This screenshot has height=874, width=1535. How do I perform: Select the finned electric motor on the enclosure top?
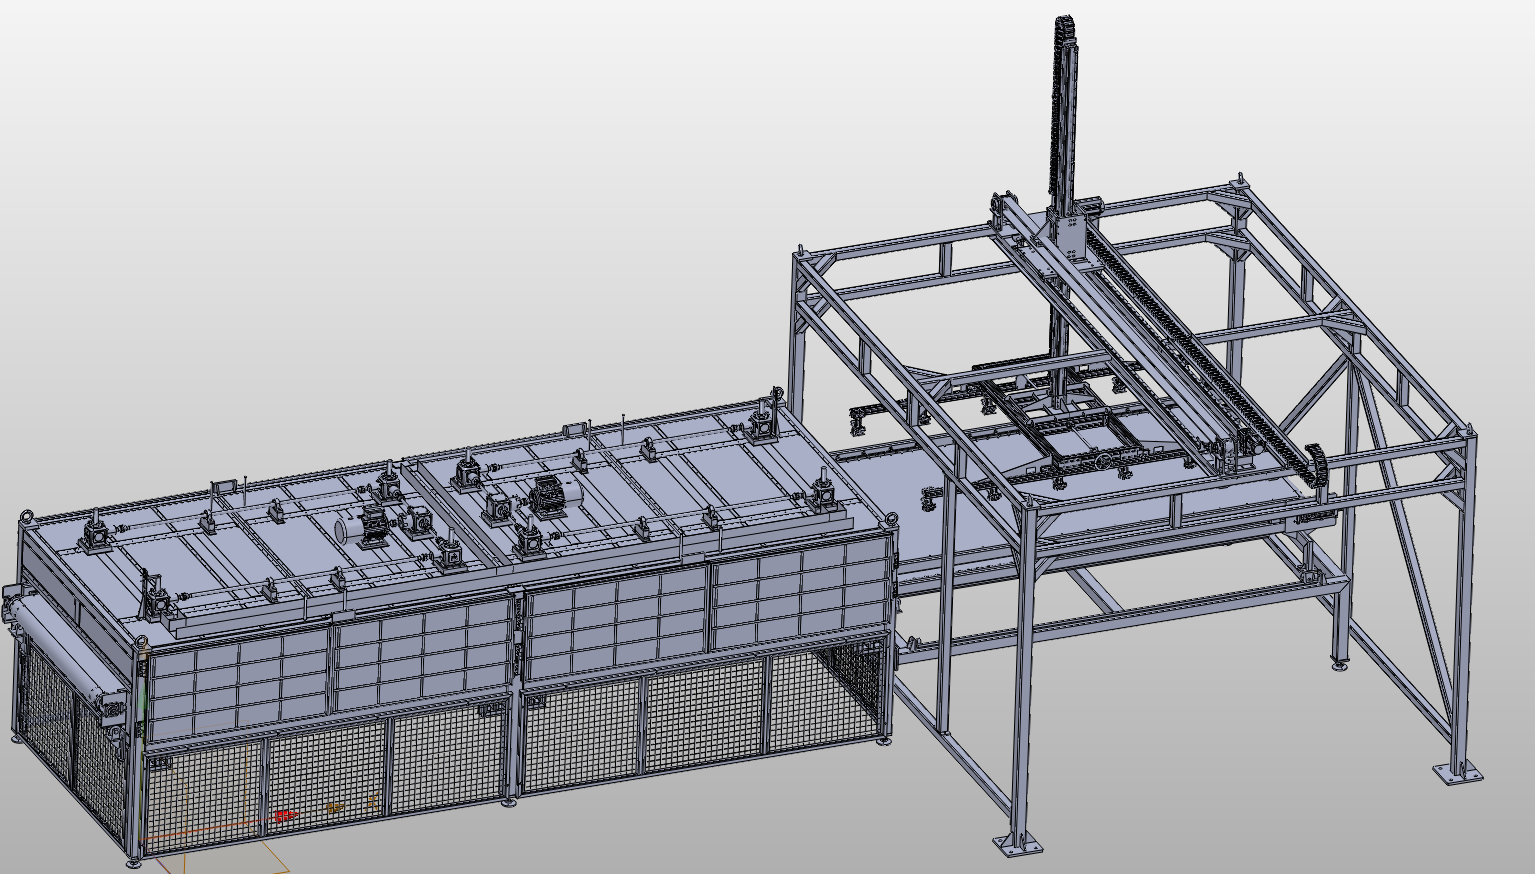pos(549,492)
